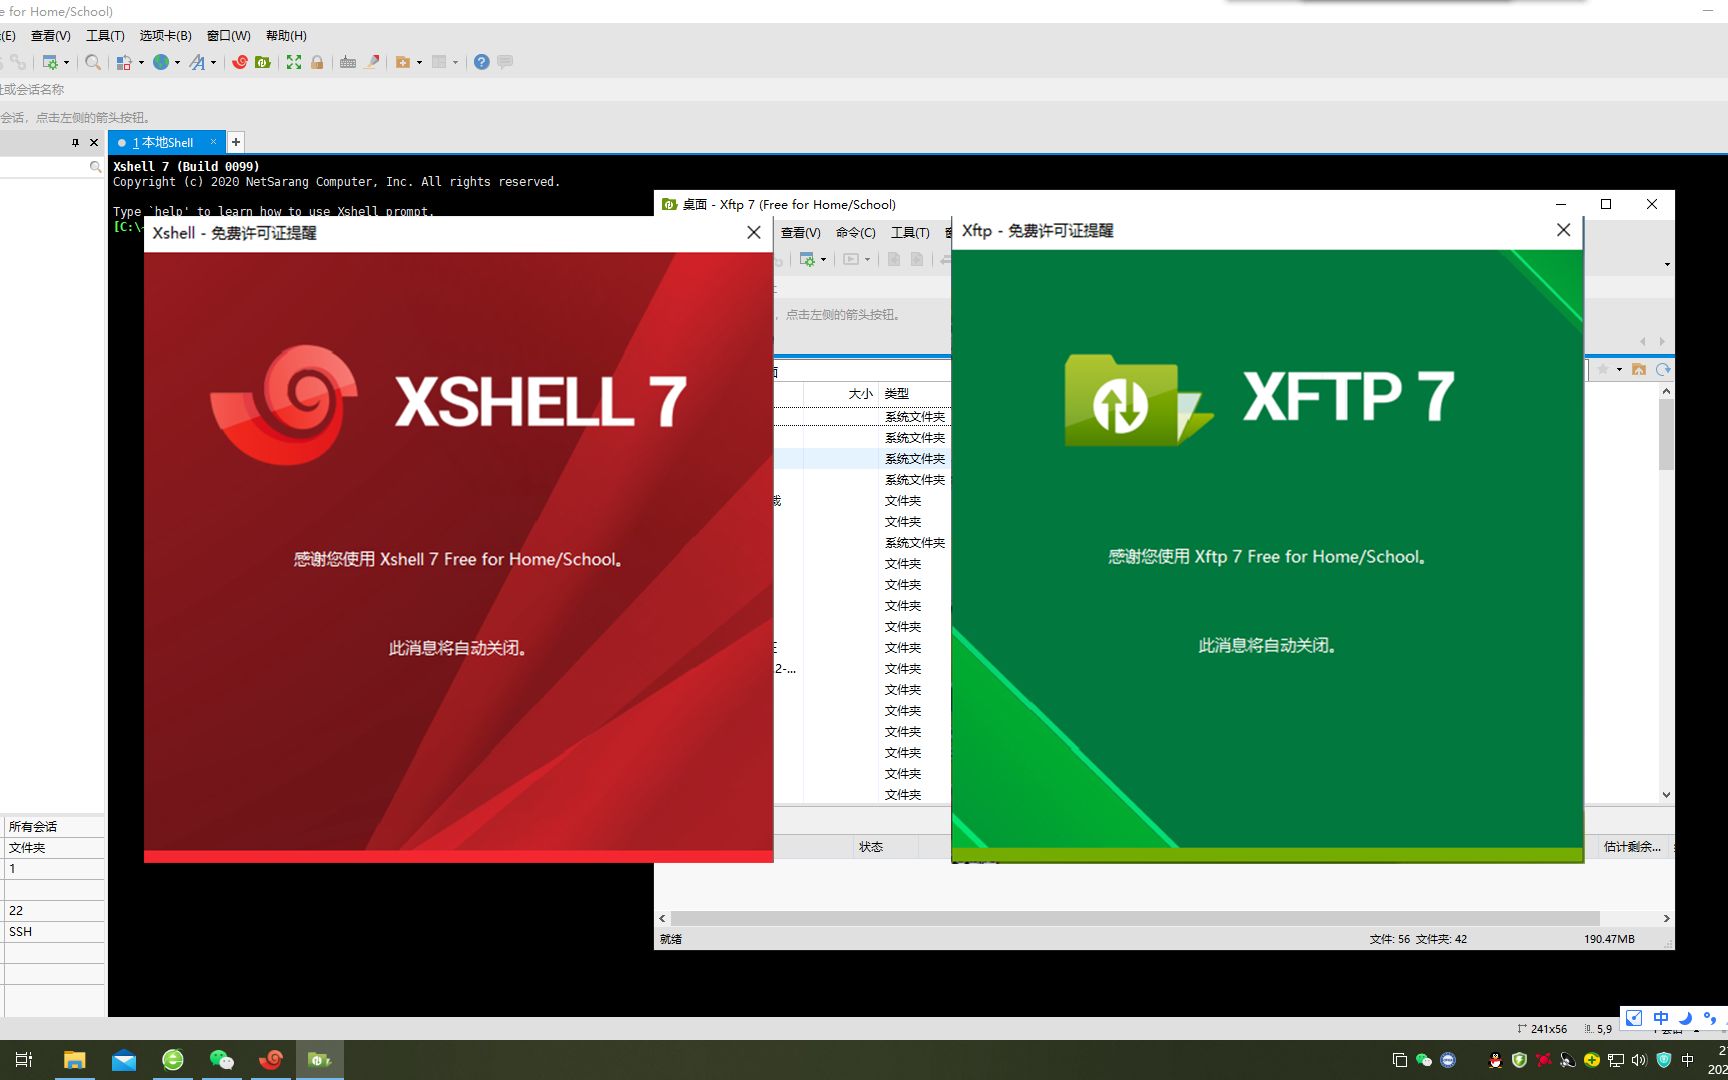The width and height of the screenshot is (1728, 1080).
Task: Click the command play icon in Xftp toolbar
Action: [x=851, y=259]
